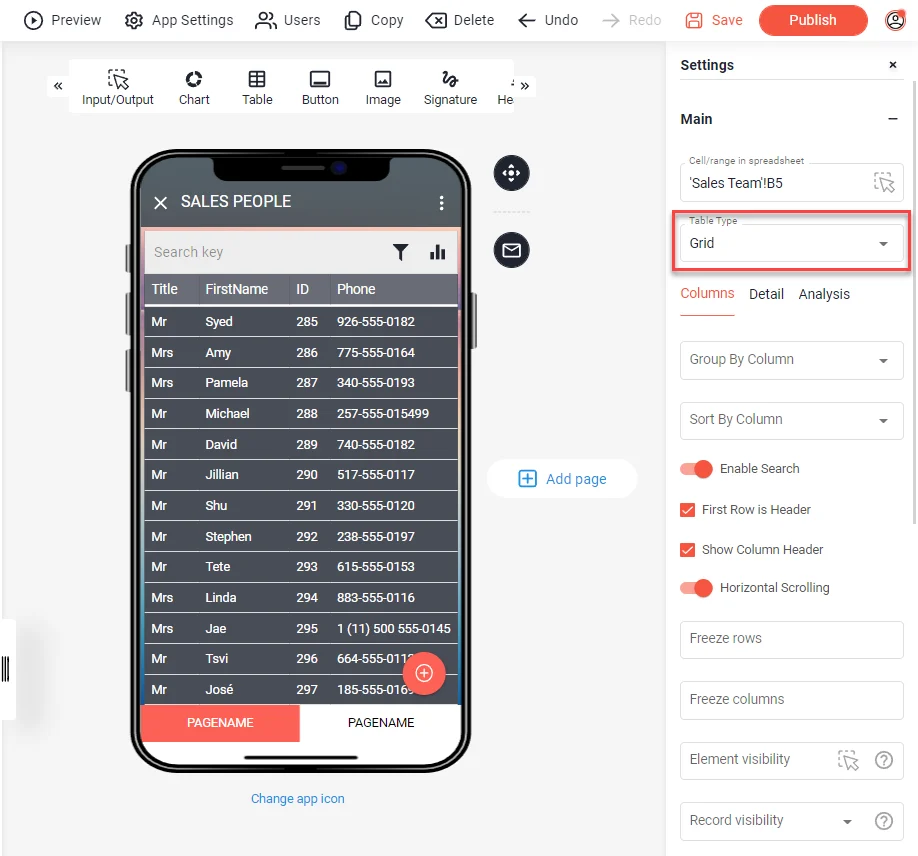This screenshot has height=856, width=918.
Task: Open the account profile icon
Action: tap(895, 20)
